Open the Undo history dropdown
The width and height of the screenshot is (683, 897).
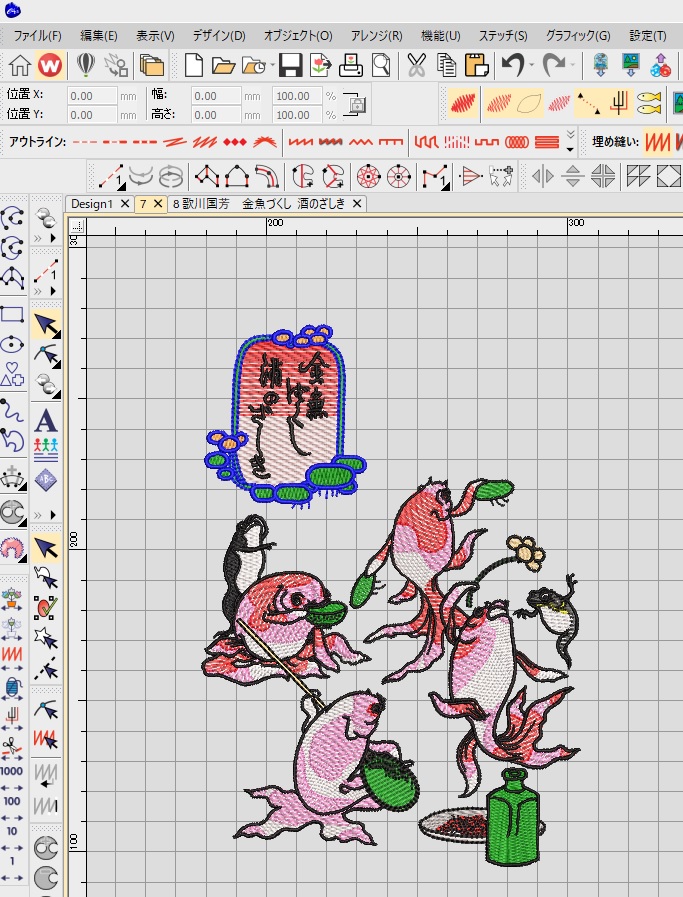coord(532,65)
